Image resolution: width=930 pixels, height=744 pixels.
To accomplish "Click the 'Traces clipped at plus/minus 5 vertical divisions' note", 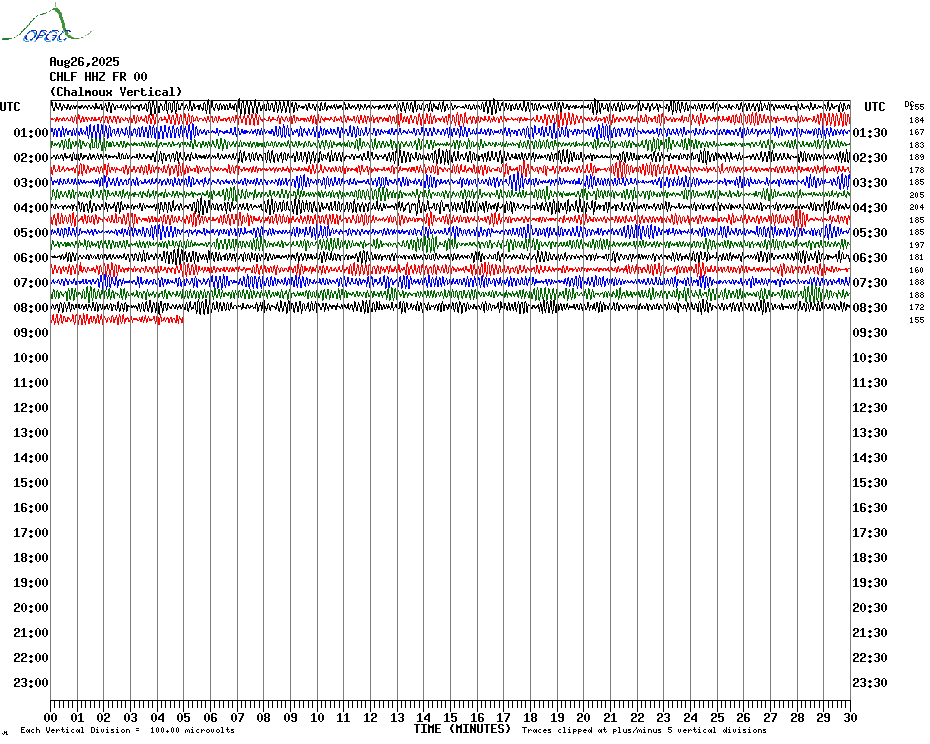I will pos(644,730).
